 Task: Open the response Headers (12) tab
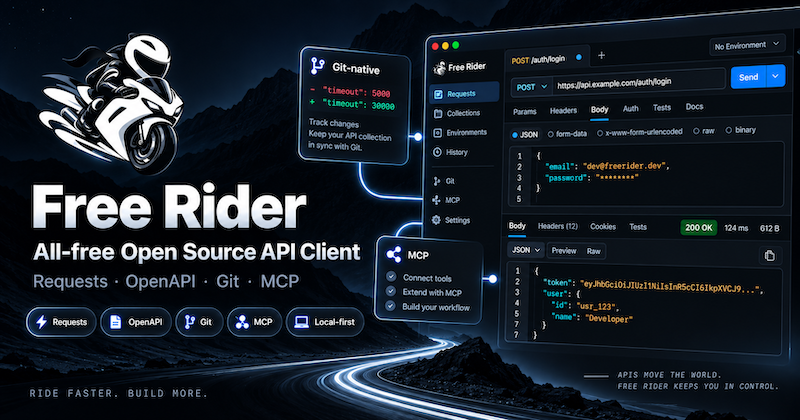coord(558,226)
